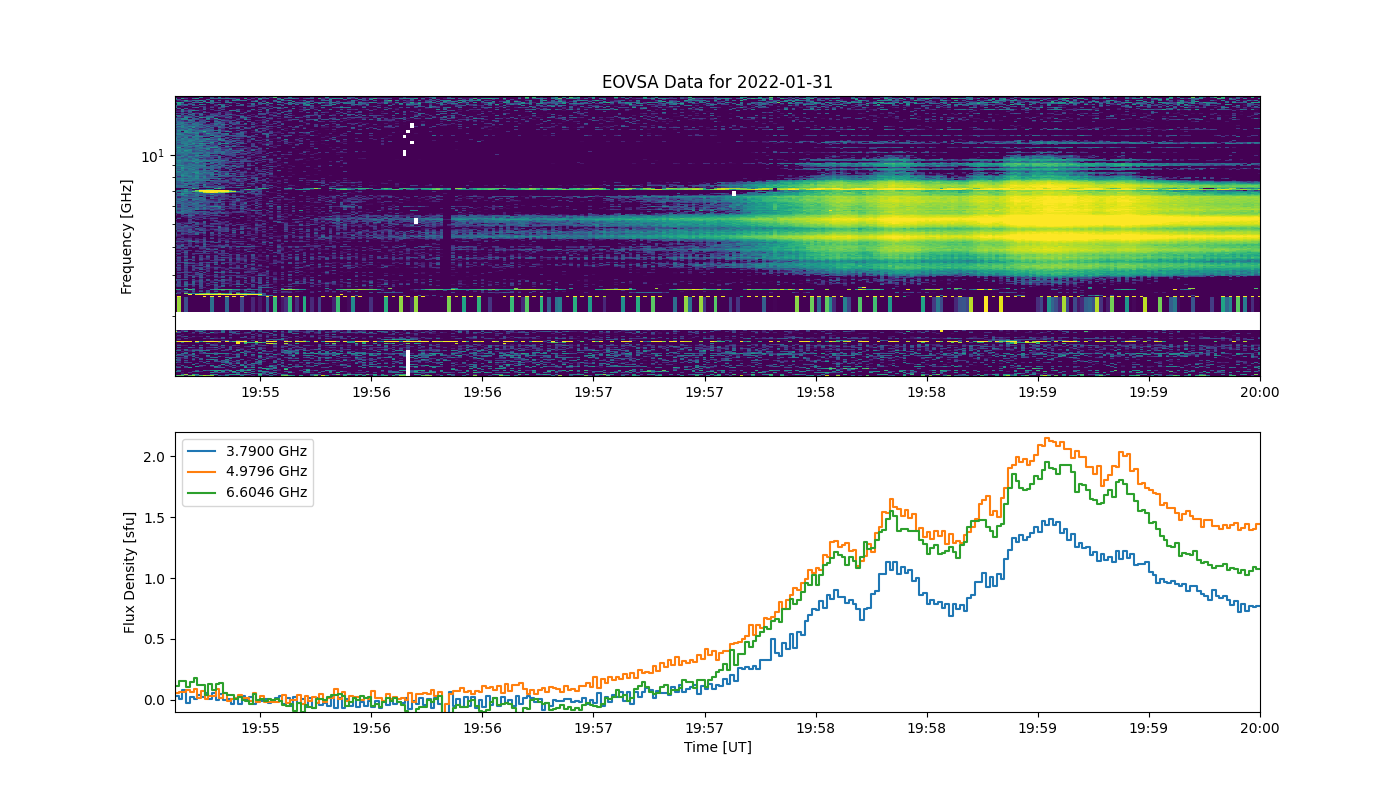Click the white horizontal data gap band in the spectrogram
This screenshot has height=800, width=1400.
pyautogui.click(x=717, y=321)
